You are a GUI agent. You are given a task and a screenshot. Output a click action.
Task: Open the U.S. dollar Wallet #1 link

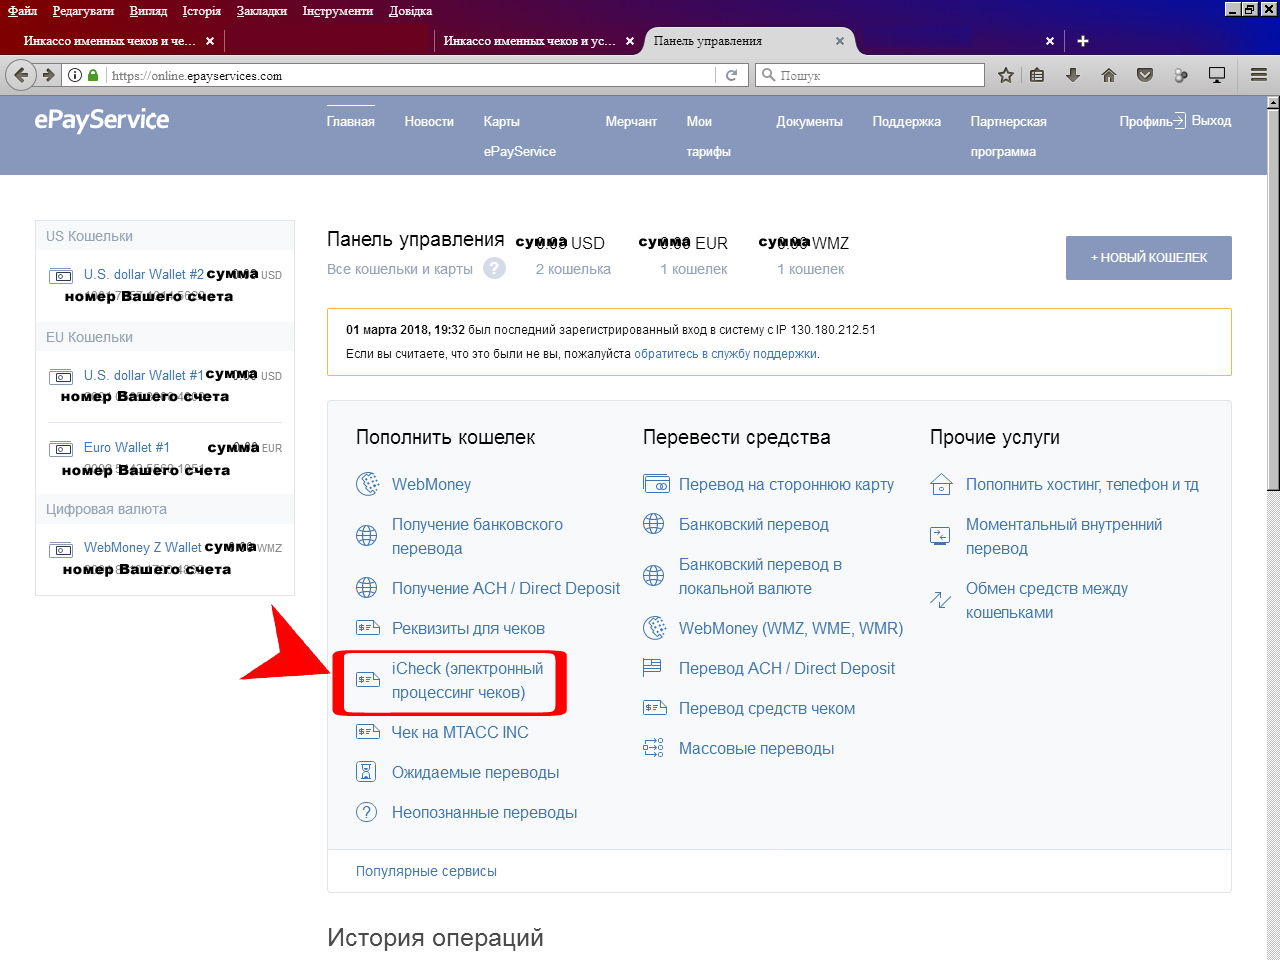[x=144, y=375]
